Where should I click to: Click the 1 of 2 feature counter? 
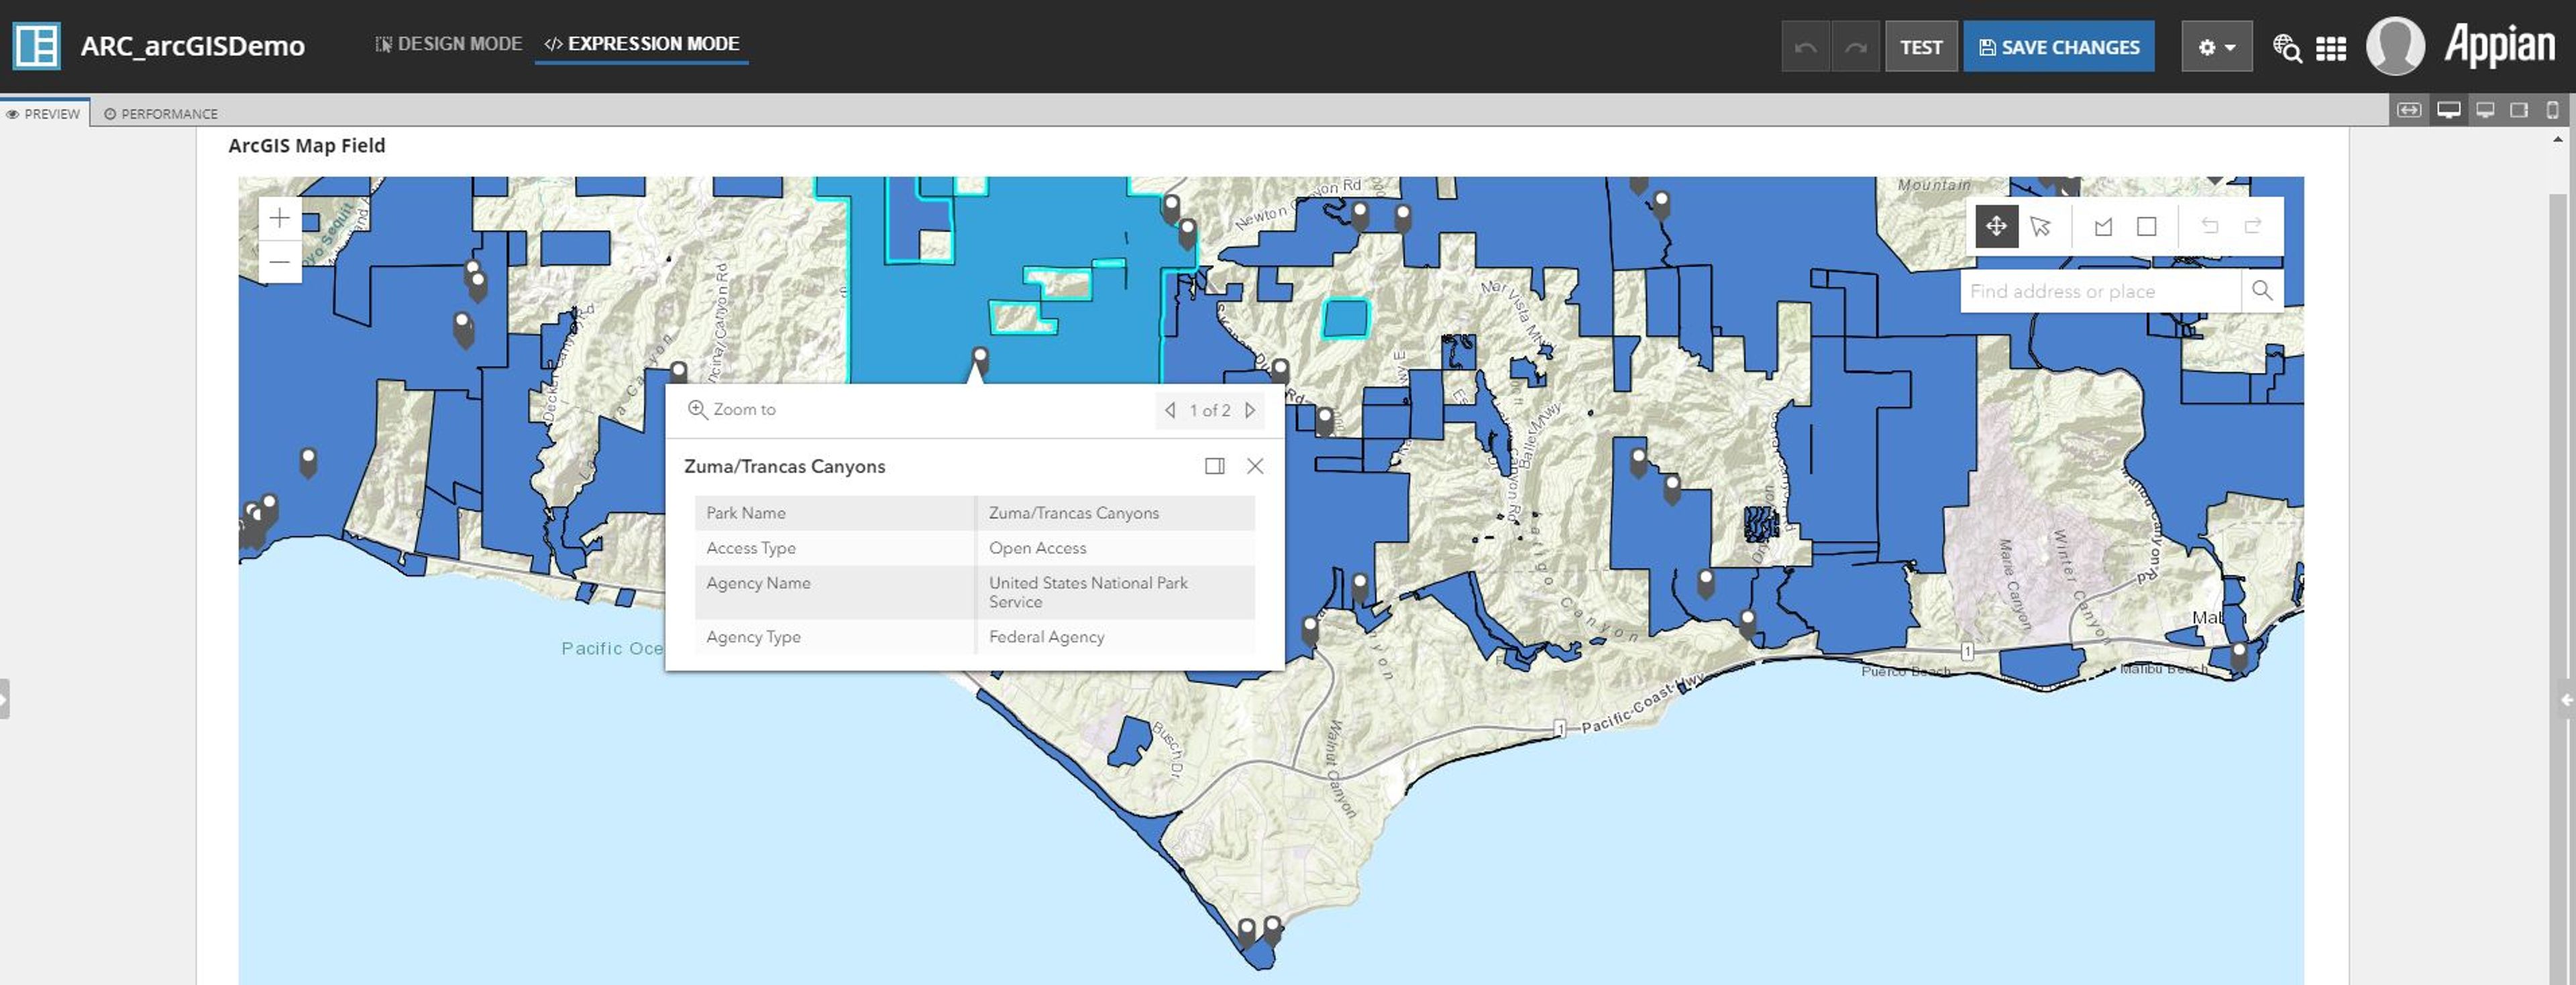pos(1210,410)
